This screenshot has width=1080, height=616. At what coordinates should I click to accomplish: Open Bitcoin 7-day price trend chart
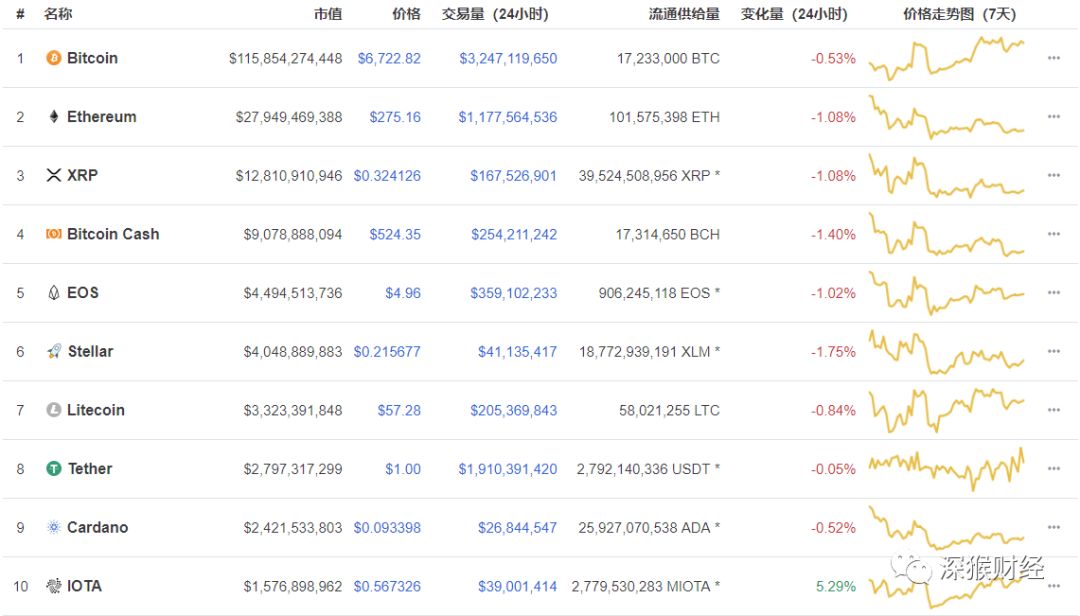946,58
